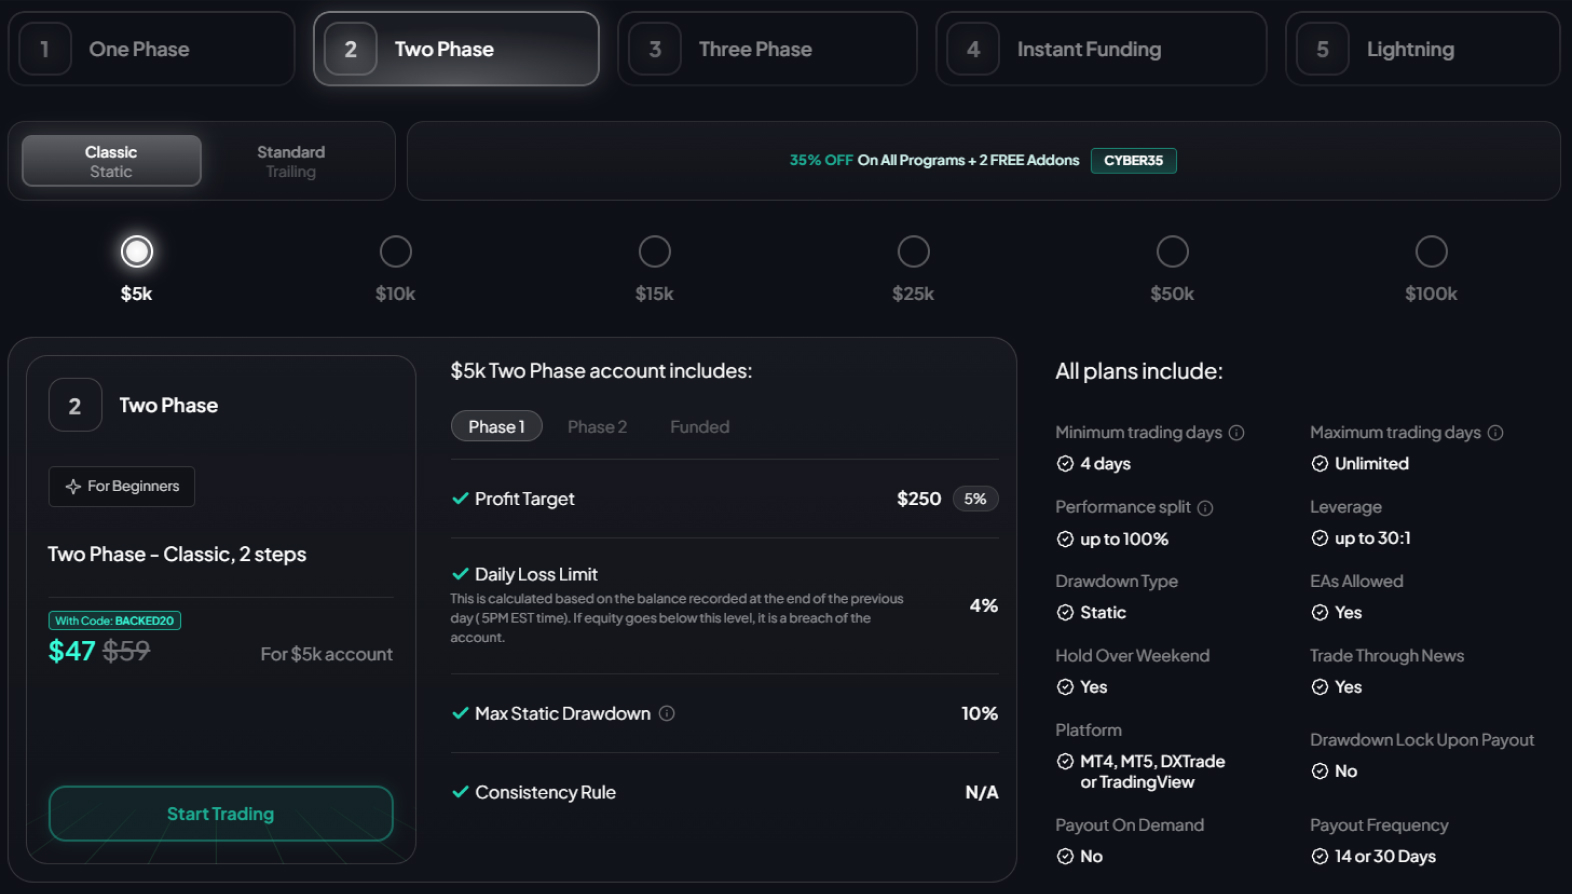Click the green checkmark beside Profit Target
Viewport: 1572px width, 894px height.
tap(460, 498)
